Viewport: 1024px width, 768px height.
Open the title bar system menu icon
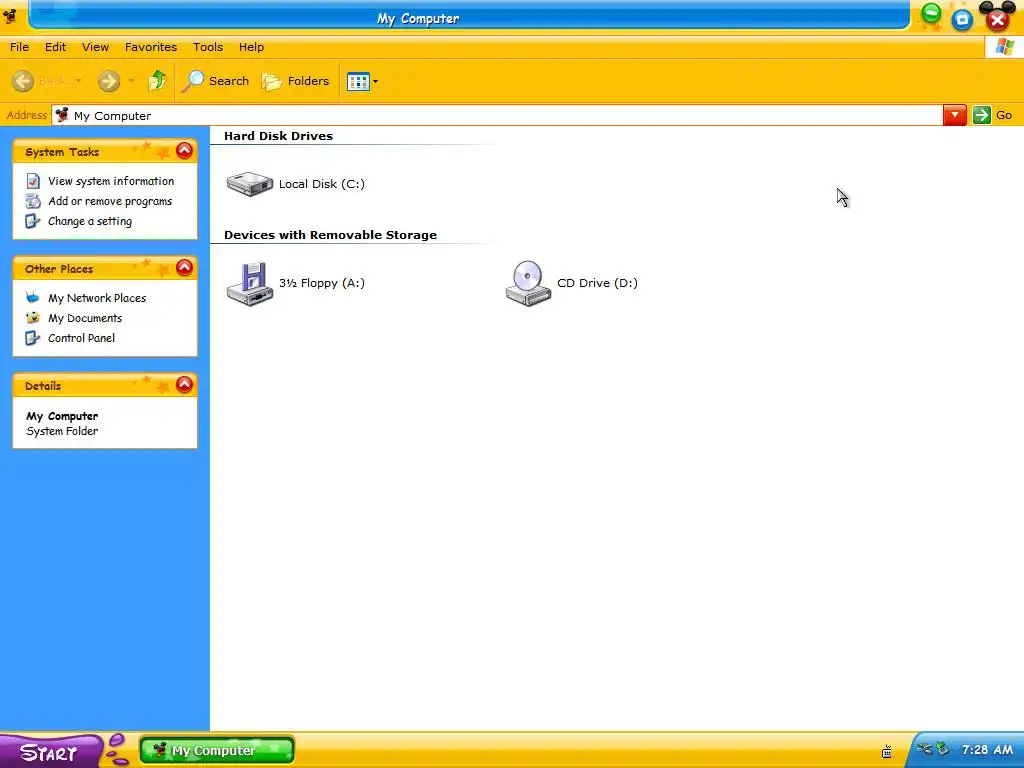10,16
